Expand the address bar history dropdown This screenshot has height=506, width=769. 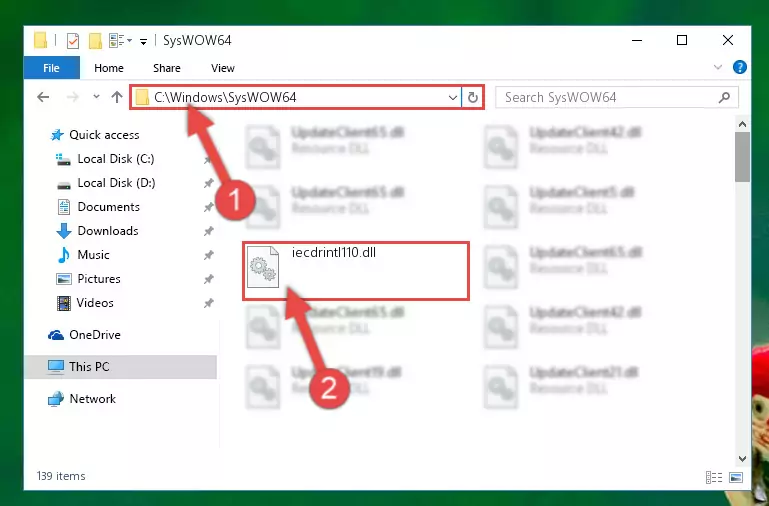[453, 98]
